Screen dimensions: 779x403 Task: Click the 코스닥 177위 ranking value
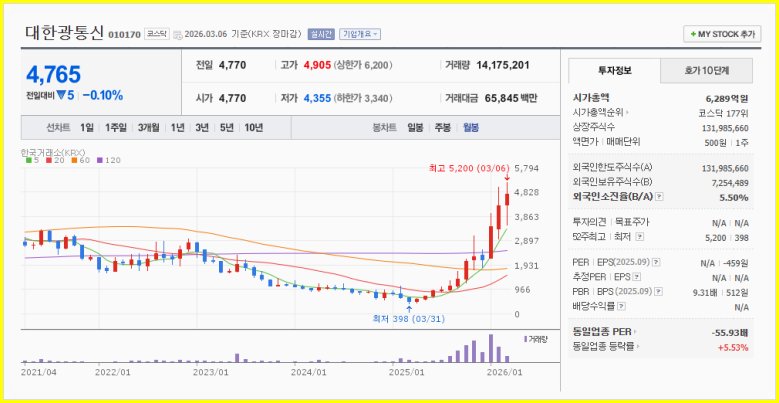(724, 112)
